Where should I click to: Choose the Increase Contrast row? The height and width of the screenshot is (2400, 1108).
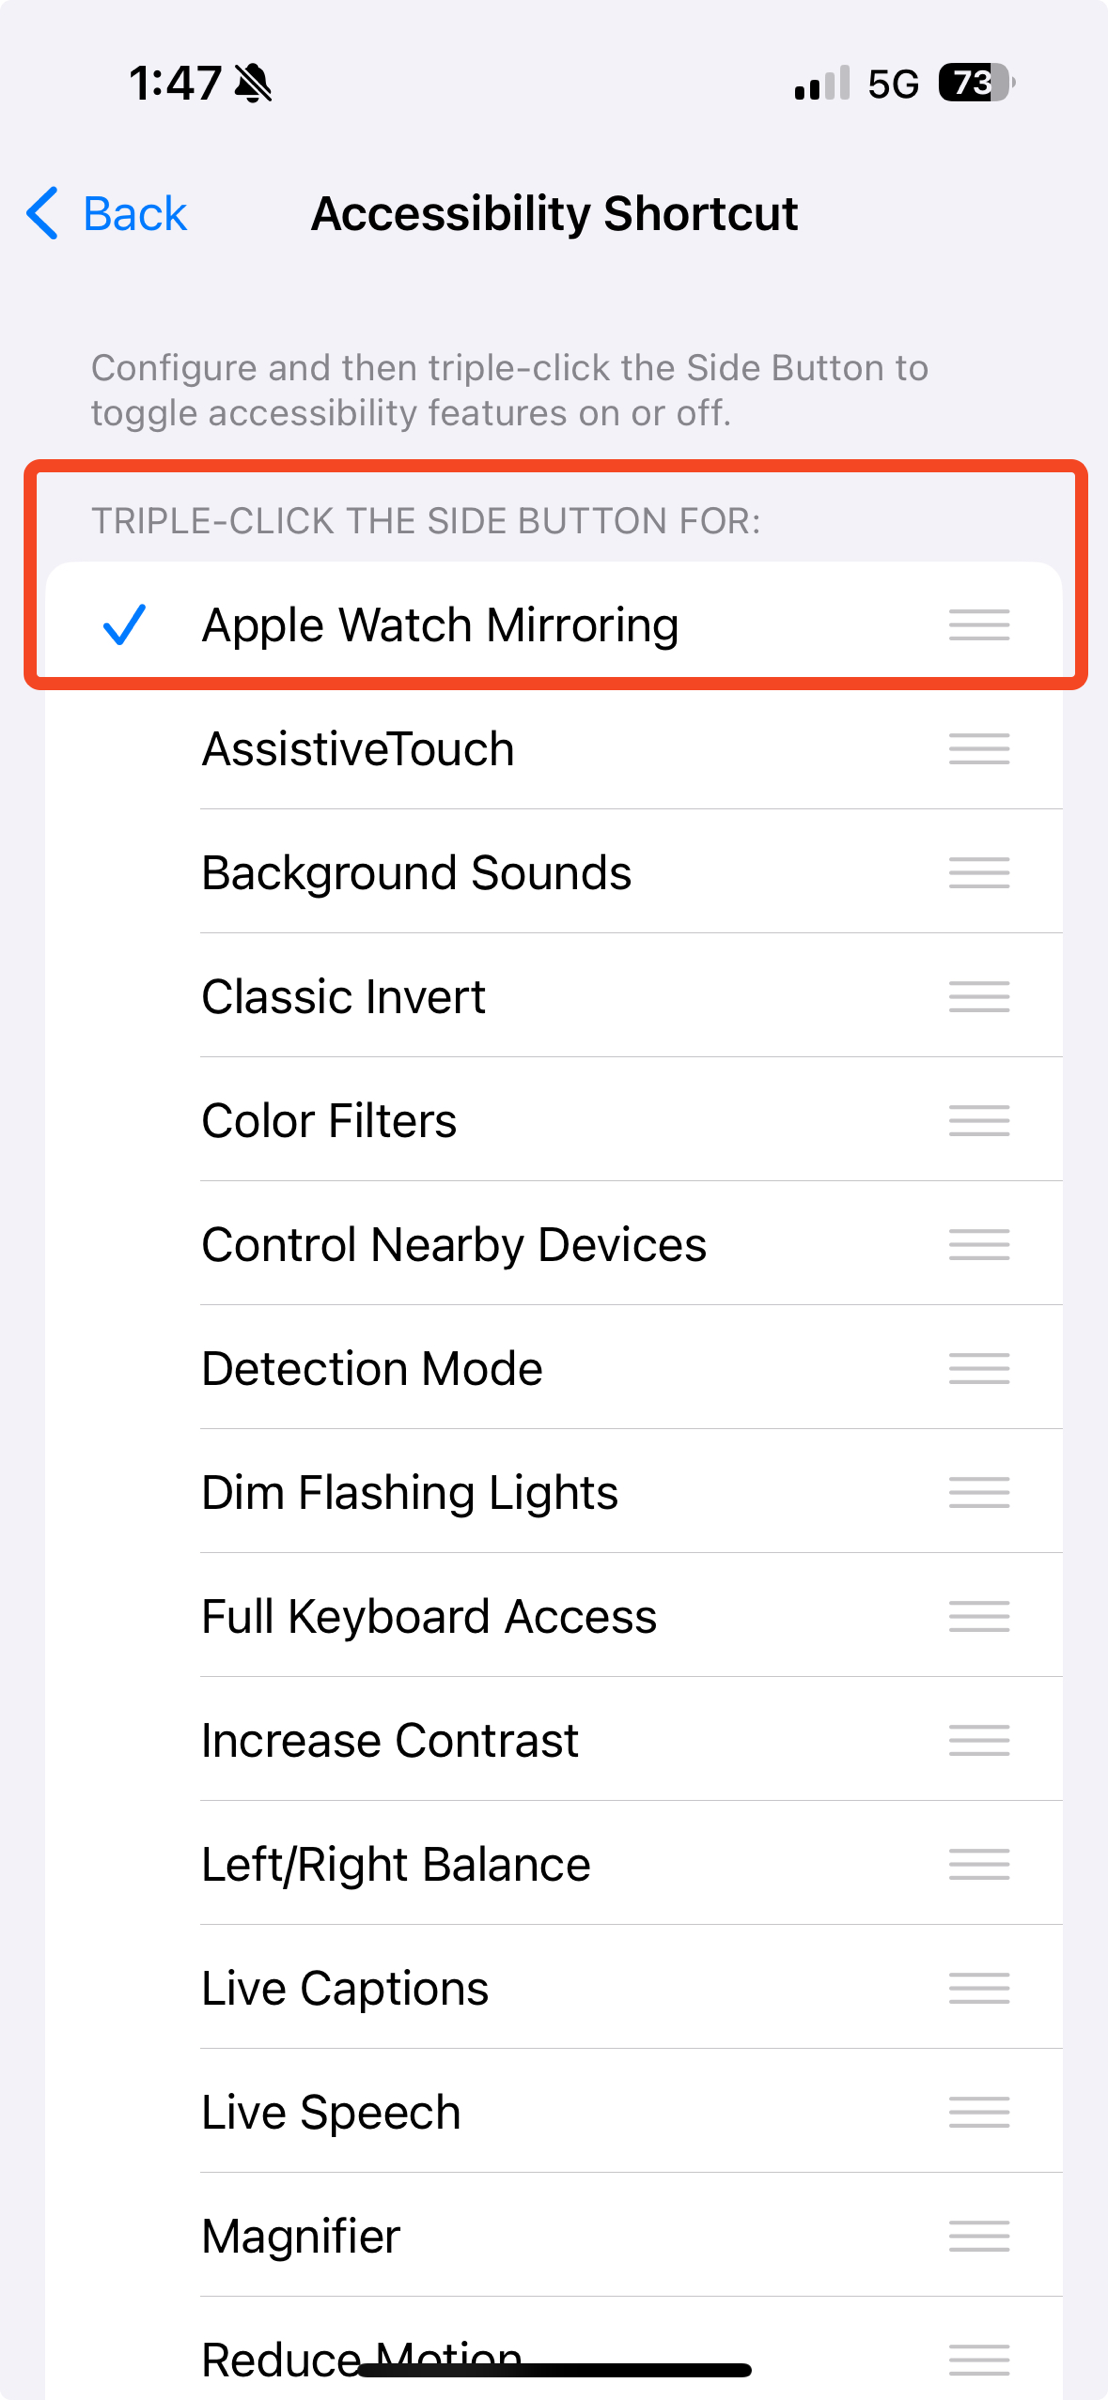point(390,1741)
